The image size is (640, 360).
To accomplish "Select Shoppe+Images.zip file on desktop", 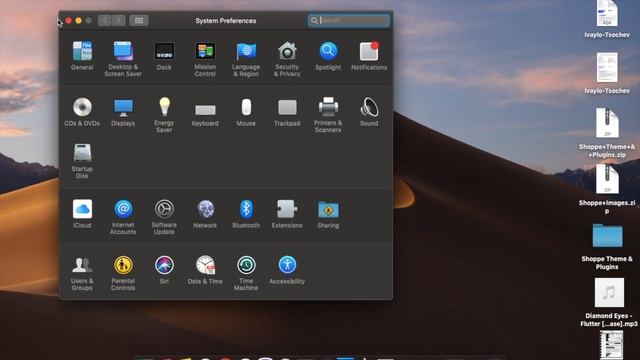I will [x=607, y=189].
